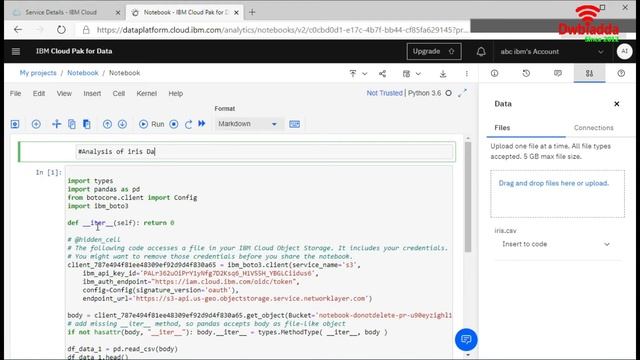Switch to the Files tab
640x360 pixels.
click(502, 128)
